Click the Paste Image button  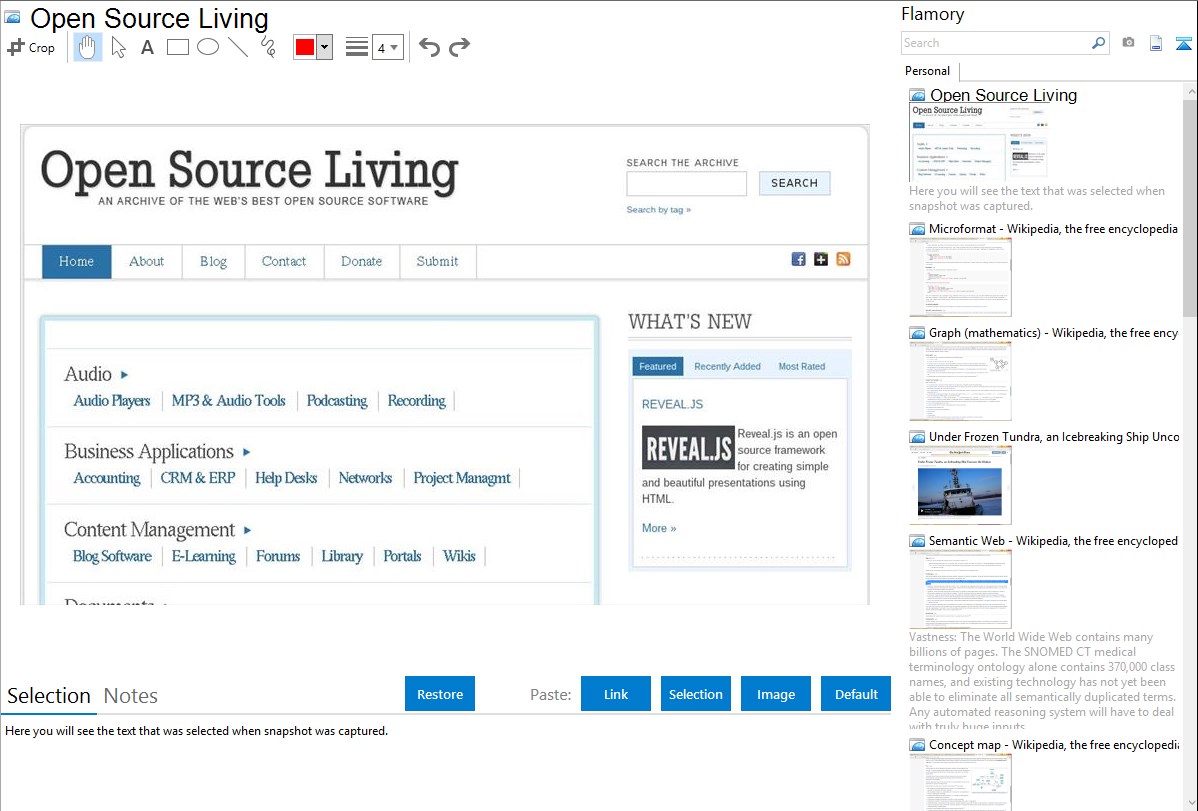point(775,694)
